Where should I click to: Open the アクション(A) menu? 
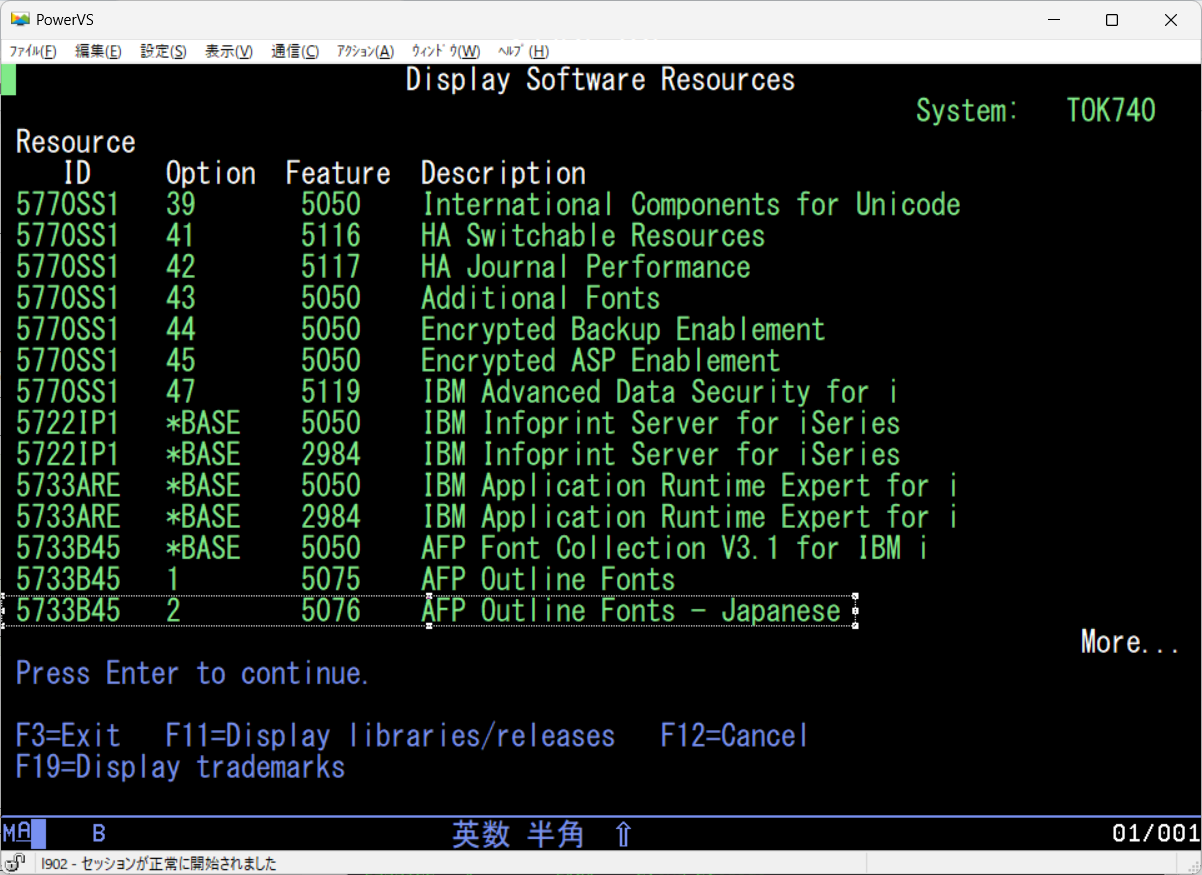click(365, 52)
